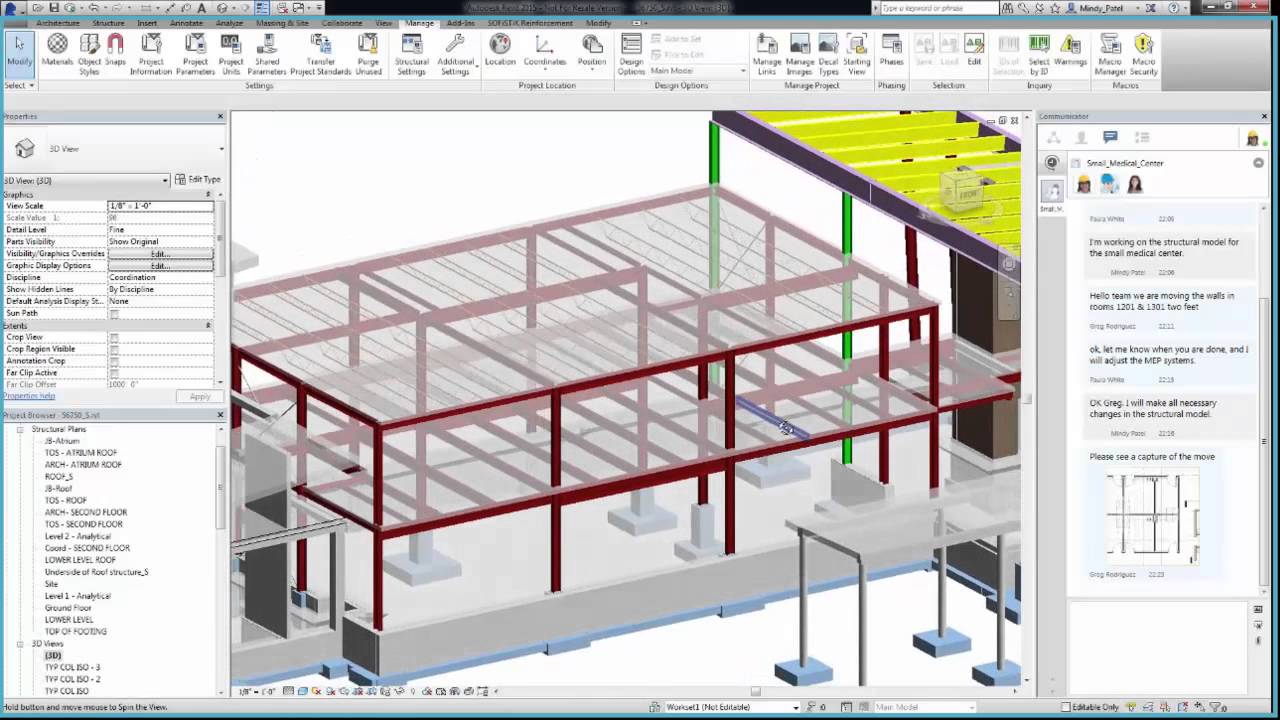
Task: Toggle the Annotation Crop checkbox
Action: pos(114,361)
